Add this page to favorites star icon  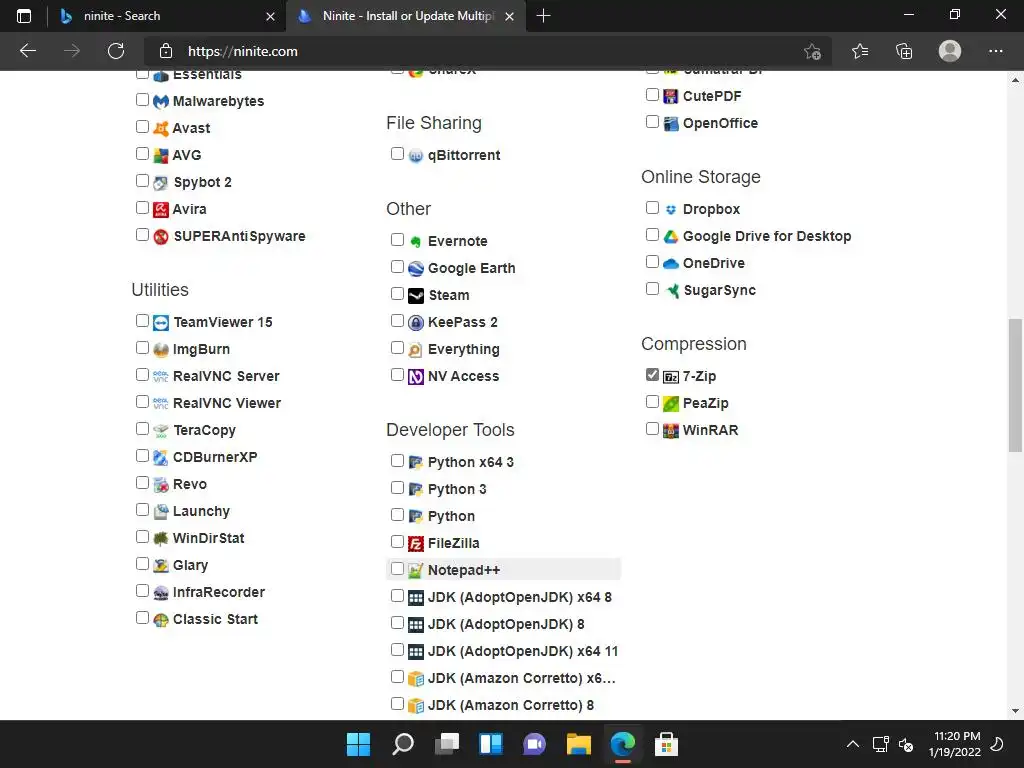[x=812, y=51]
